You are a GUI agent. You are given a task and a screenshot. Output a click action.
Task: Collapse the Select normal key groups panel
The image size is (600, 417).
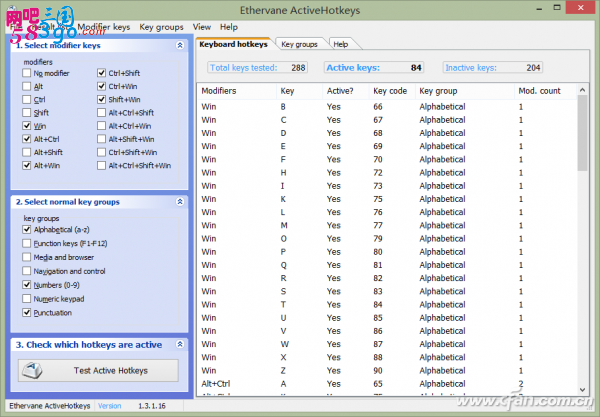coord(180,202)
